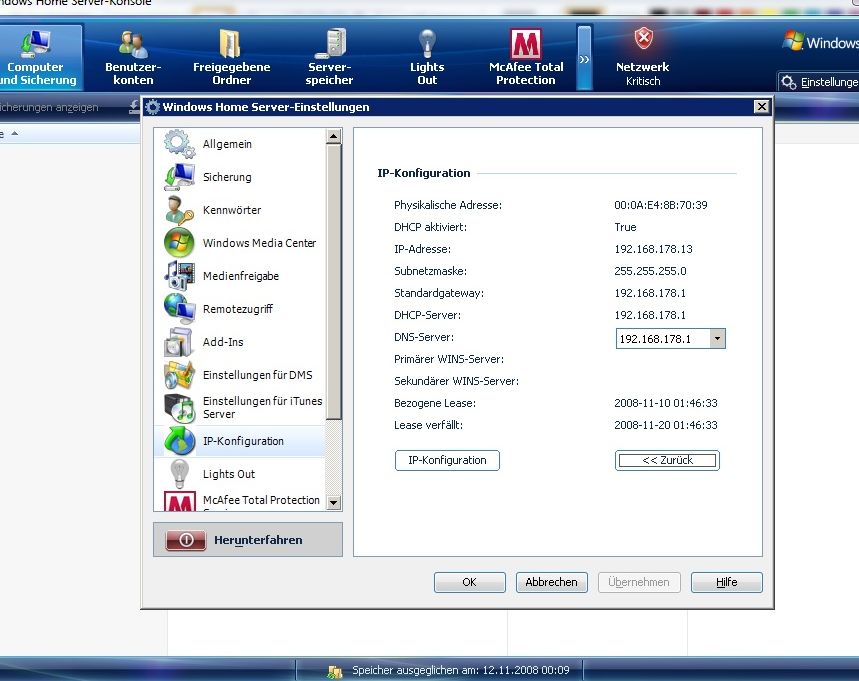Select the Add-Ins icon in settings list

(x=179, y=342)
